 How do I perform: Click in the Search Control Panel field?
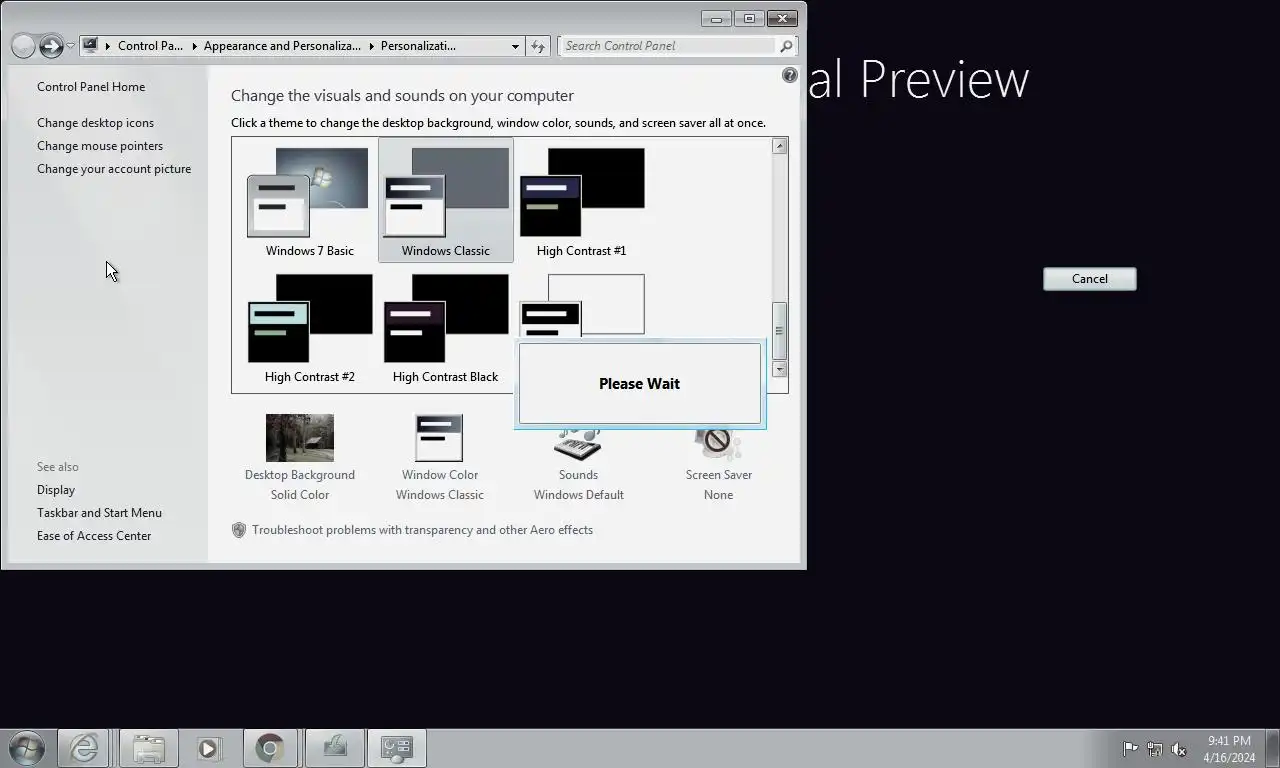coord(668,46)
